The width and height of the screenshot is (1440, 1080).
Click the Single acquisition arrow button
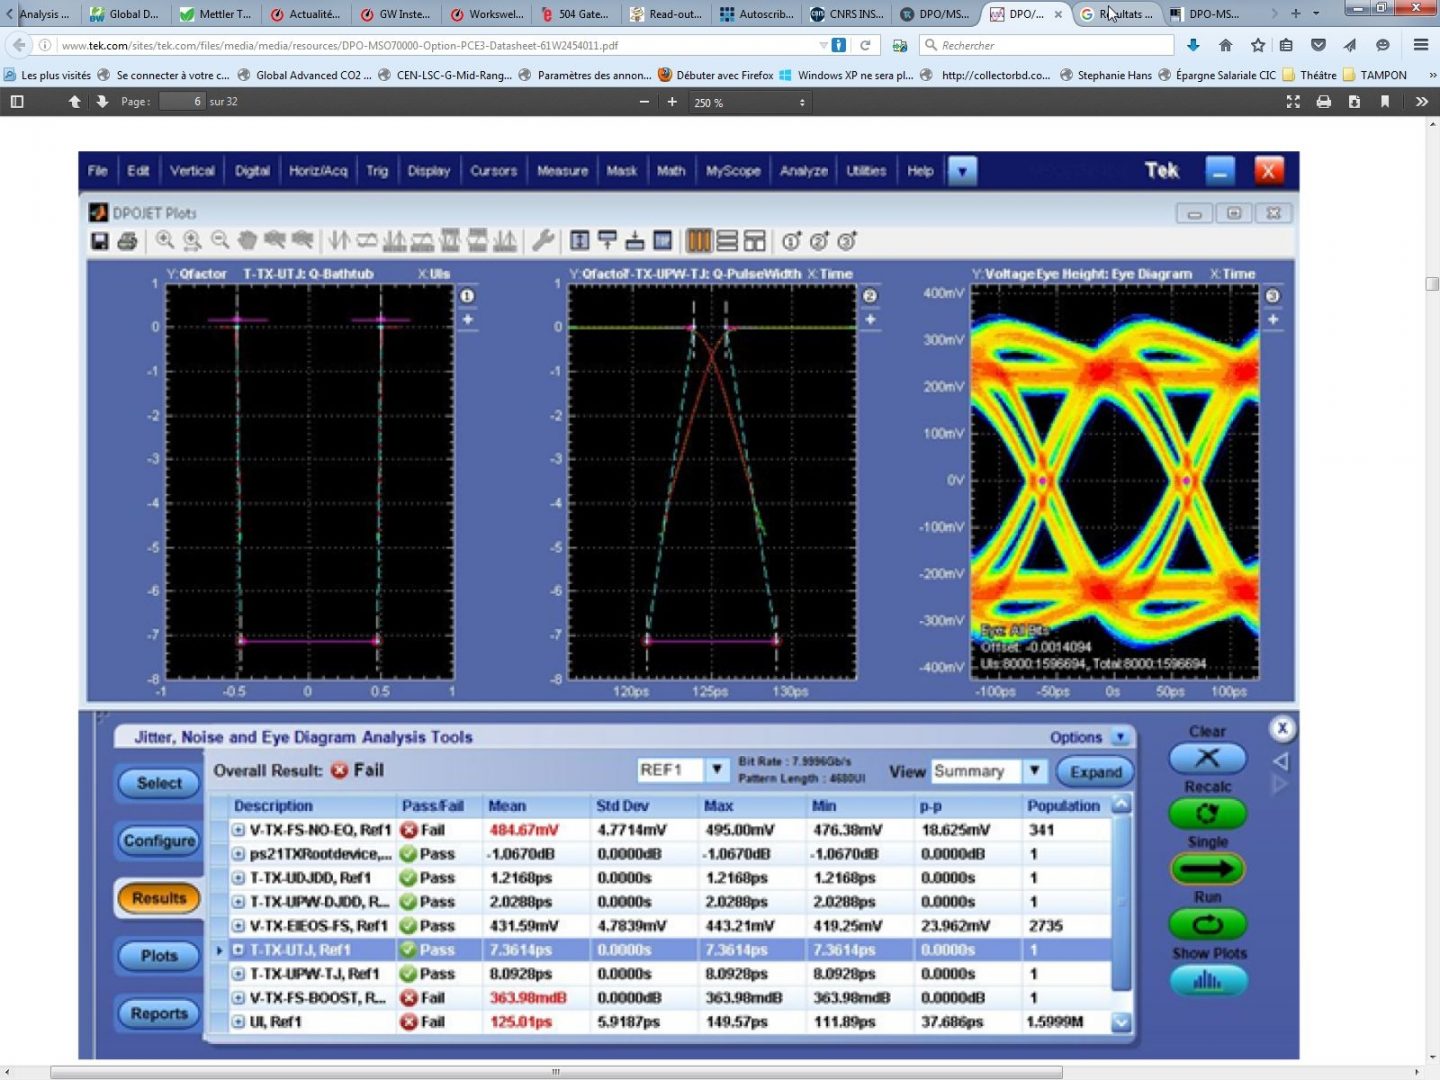point(1207,869)
